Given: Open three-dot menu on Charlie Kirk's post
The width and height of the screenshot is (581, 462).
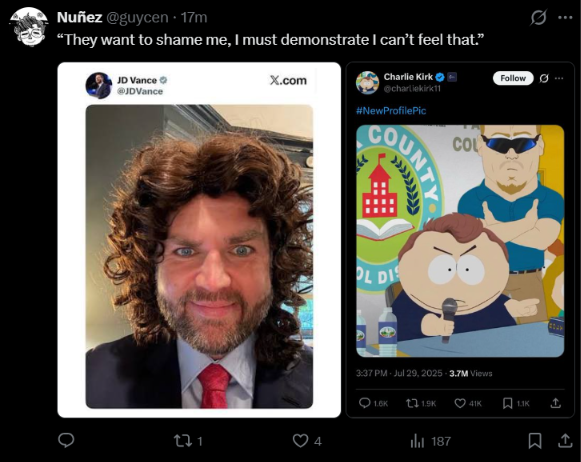Looking at the screenshot, I should pos(559,78).
